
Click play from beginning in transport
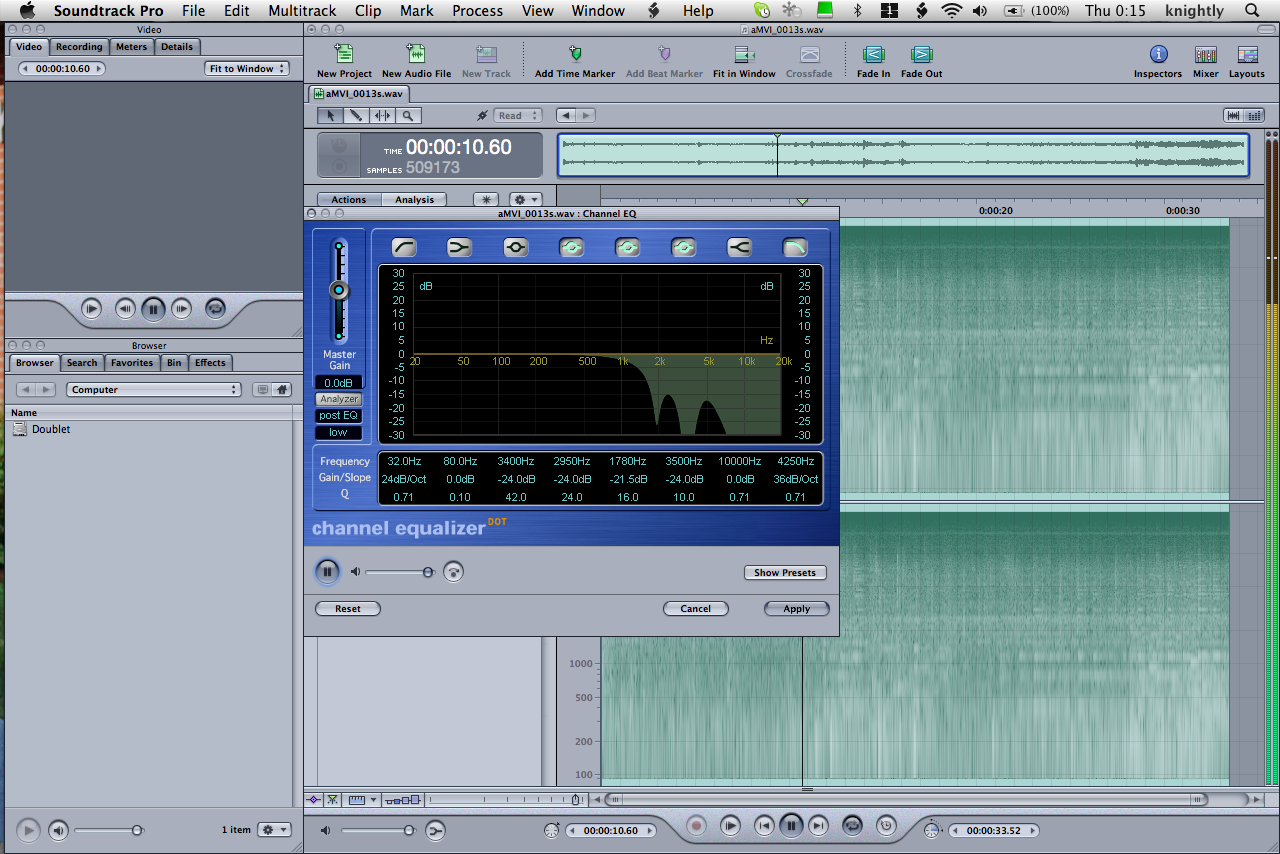[731, 826]
